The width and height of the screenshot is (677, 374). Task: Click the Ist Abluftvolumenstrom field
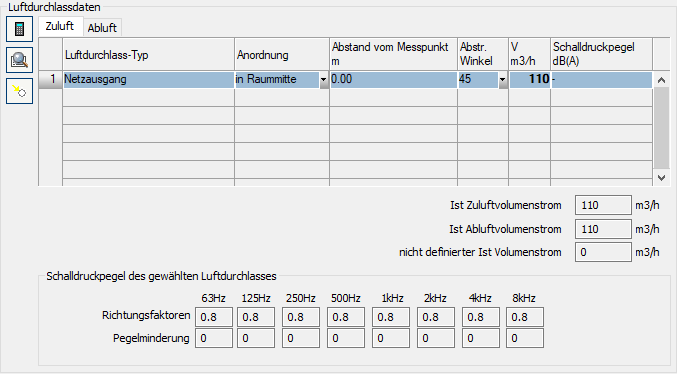[x=603, y=229]
